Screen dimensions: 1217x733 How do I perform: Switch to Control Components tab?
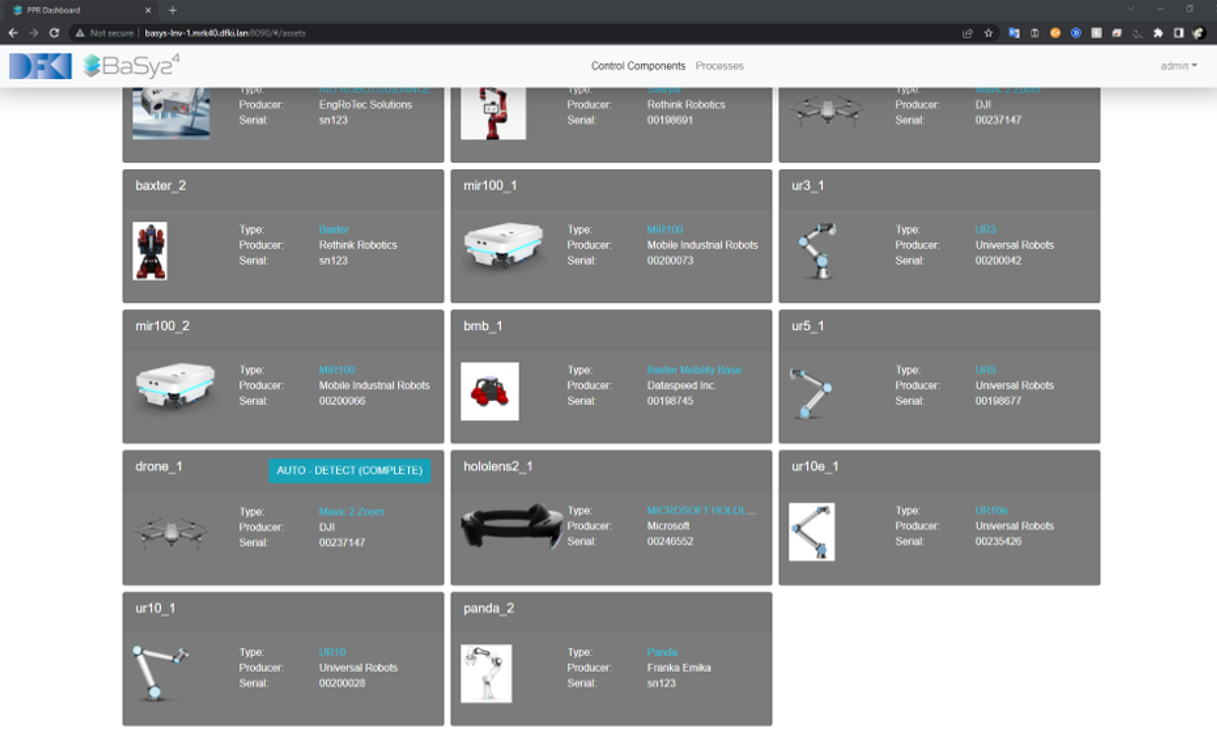638,66
